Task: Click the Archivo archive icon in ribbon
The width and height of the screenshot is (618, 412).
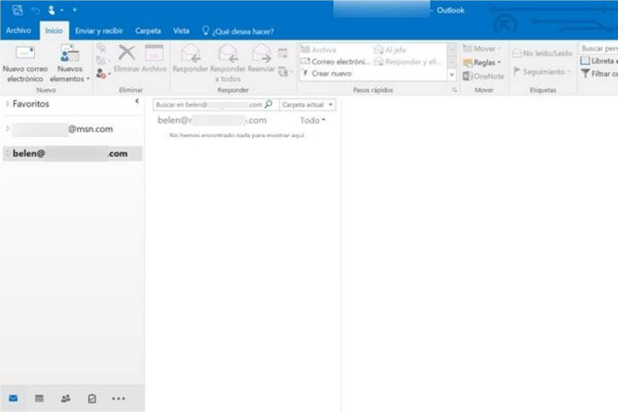Action: tap(154, 57)
